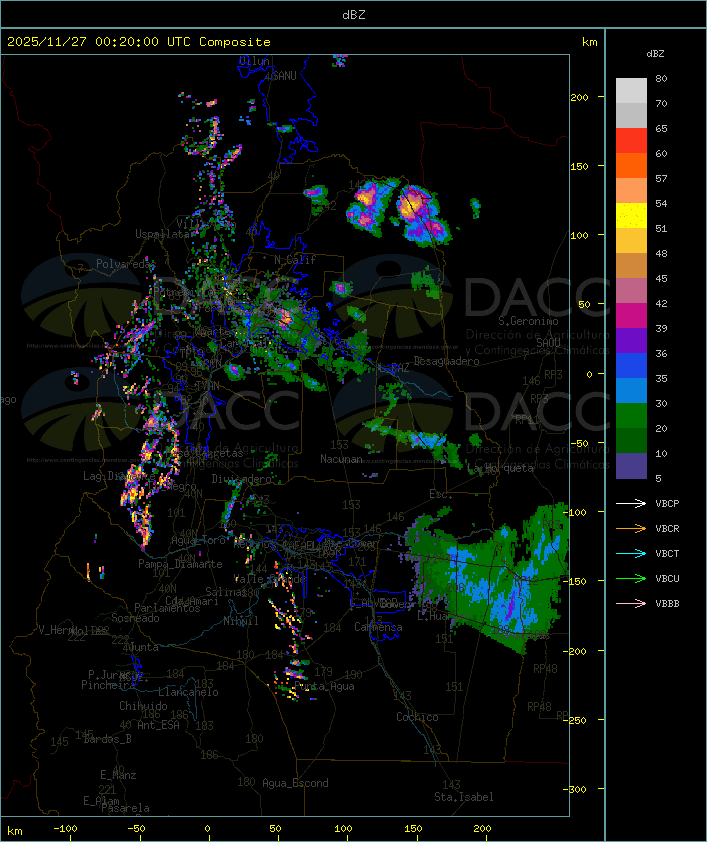Screen dimensions: 707x842
Task: Click the 'km' label at the bottom-left corner
Action: [x=15, y=831]
